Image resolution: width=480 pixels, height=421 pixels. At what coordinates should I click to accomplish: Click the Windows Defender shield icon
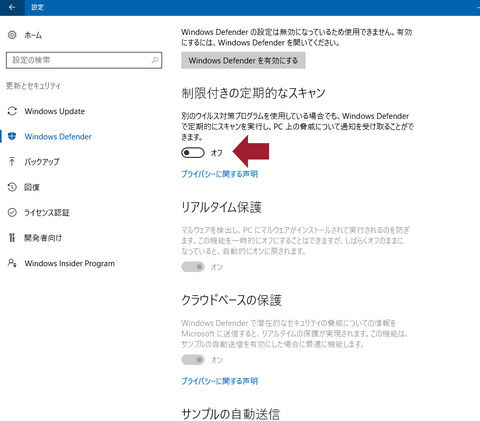(x=12, y=136)
